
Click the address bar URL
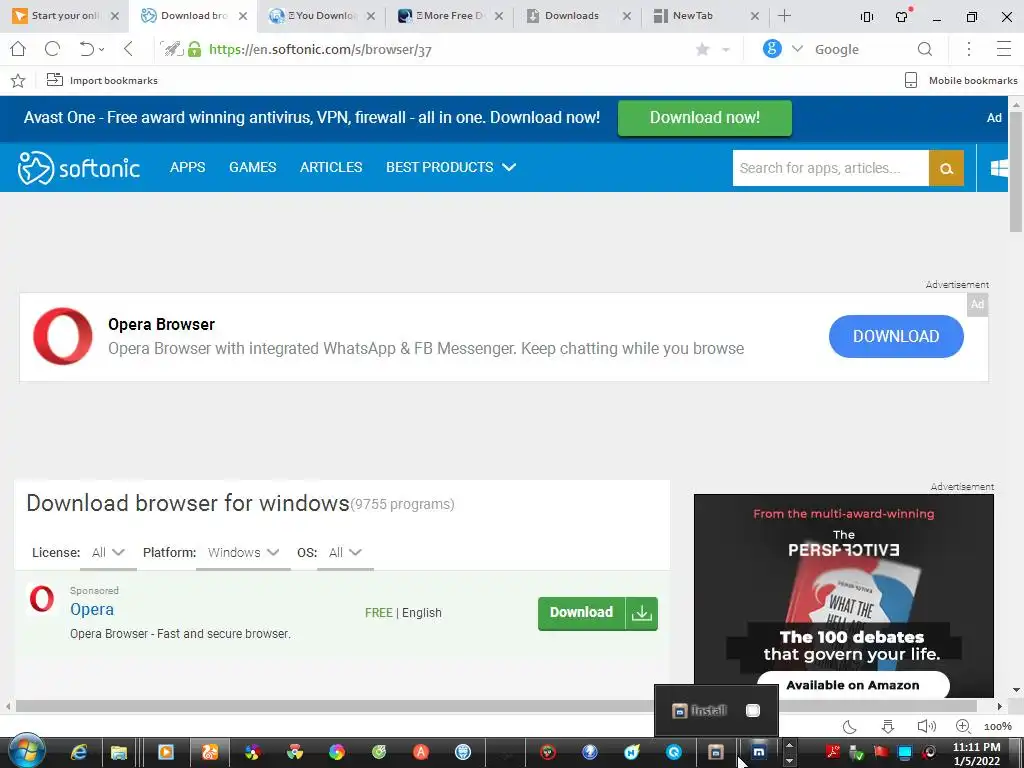320,49
